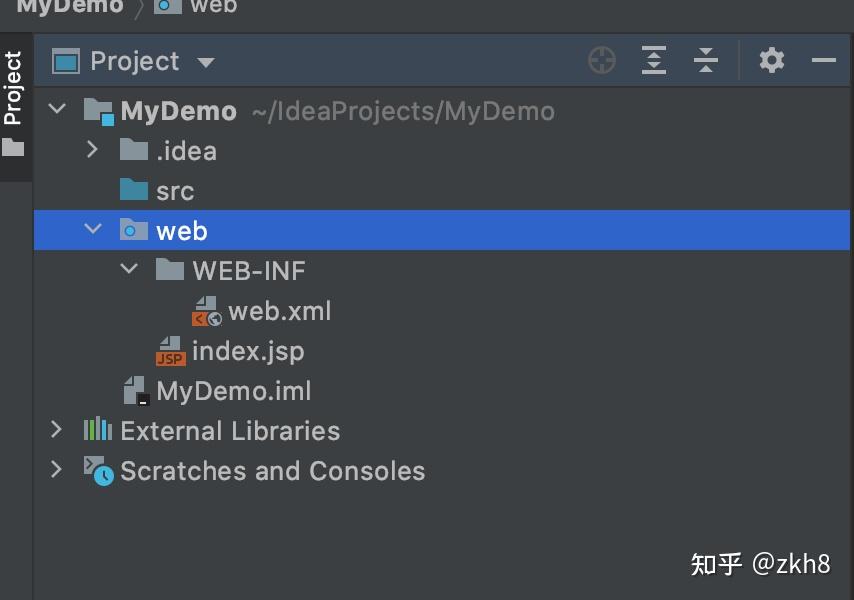Click the Expand All icon in toolbar
Image resolution: width=854 pixels, height=600 pixels.
tap(654, 60)
